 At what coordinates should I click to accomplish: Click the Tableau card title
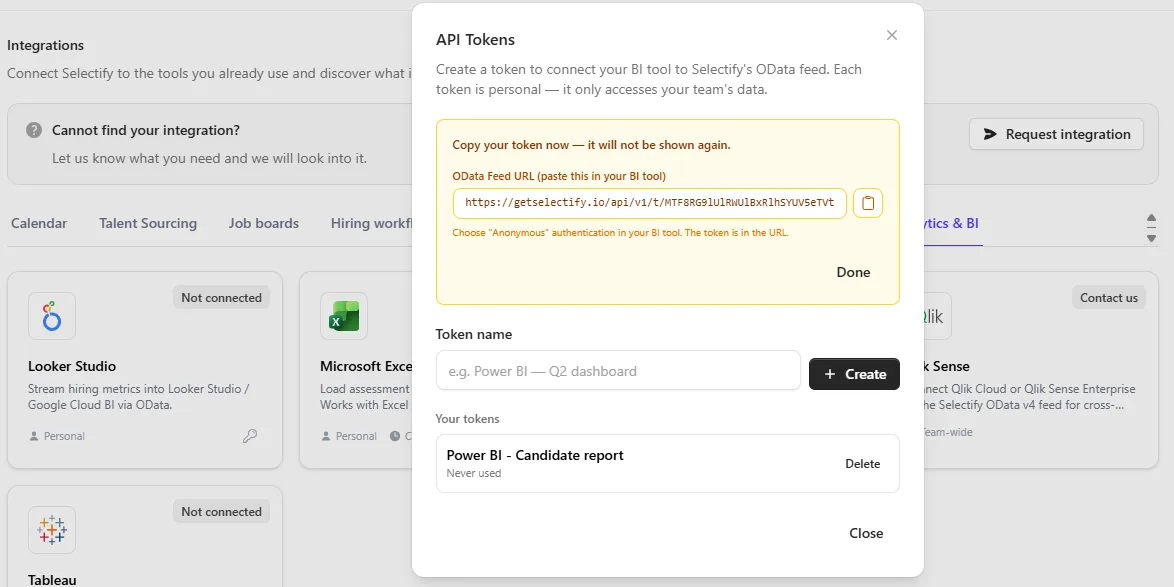tap(52, 580)
